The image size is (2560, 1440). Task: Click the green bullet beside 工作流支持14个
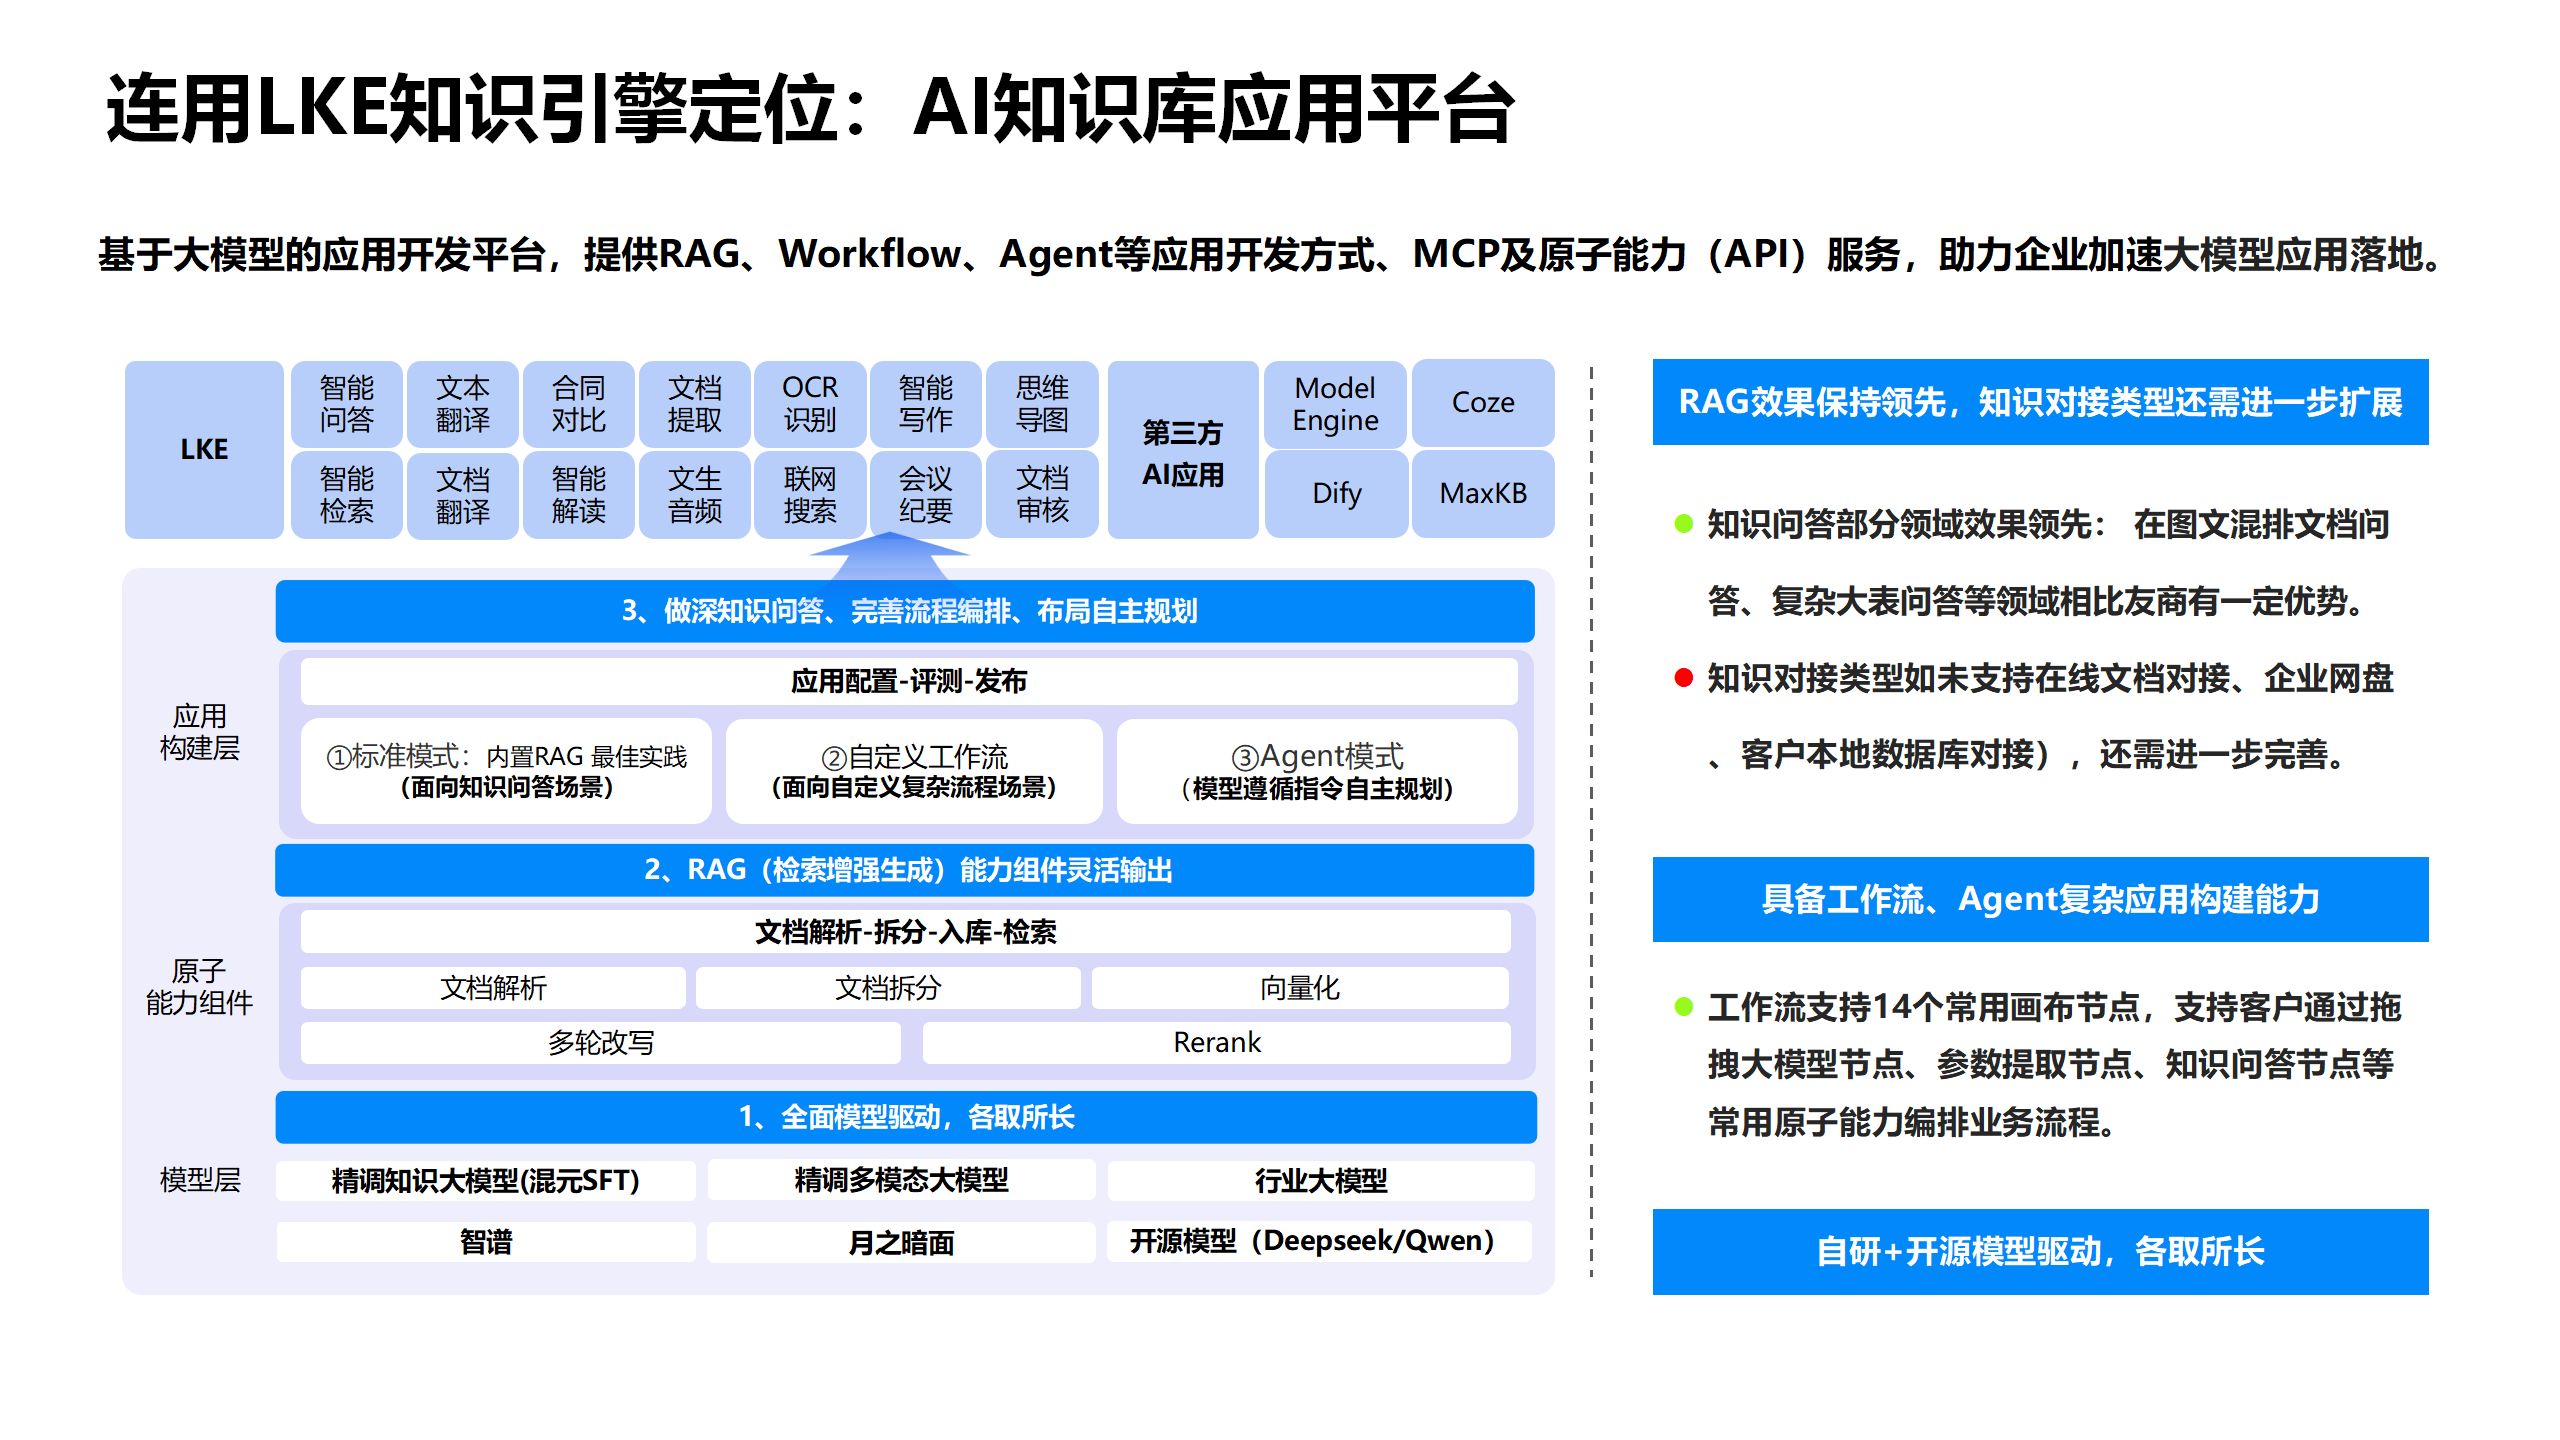tap(1683, 1007)
